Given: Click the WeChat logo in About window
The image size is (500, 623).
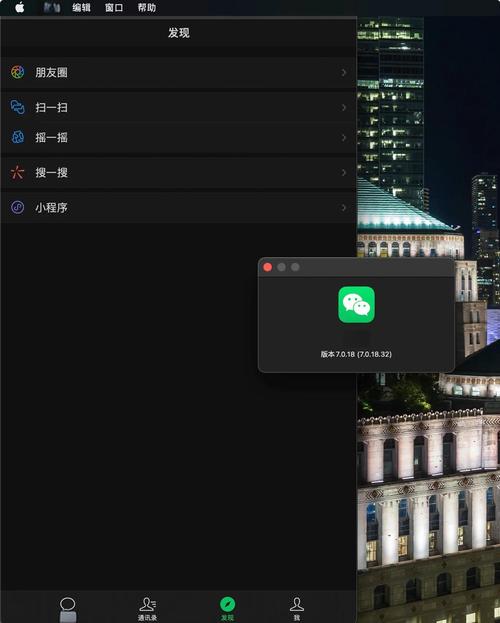Looking at the screenshot, I should 357,305.
